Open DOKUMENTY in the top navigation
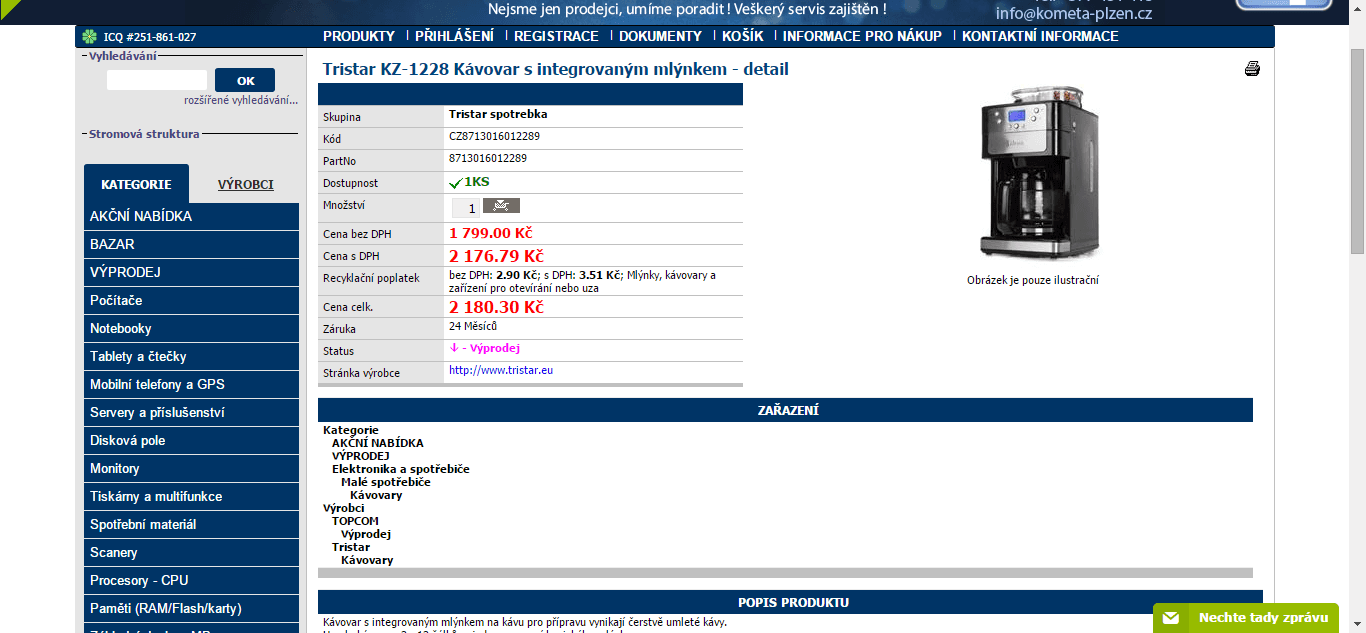Screen dimensions: 1366x633 tap(660, 36)
